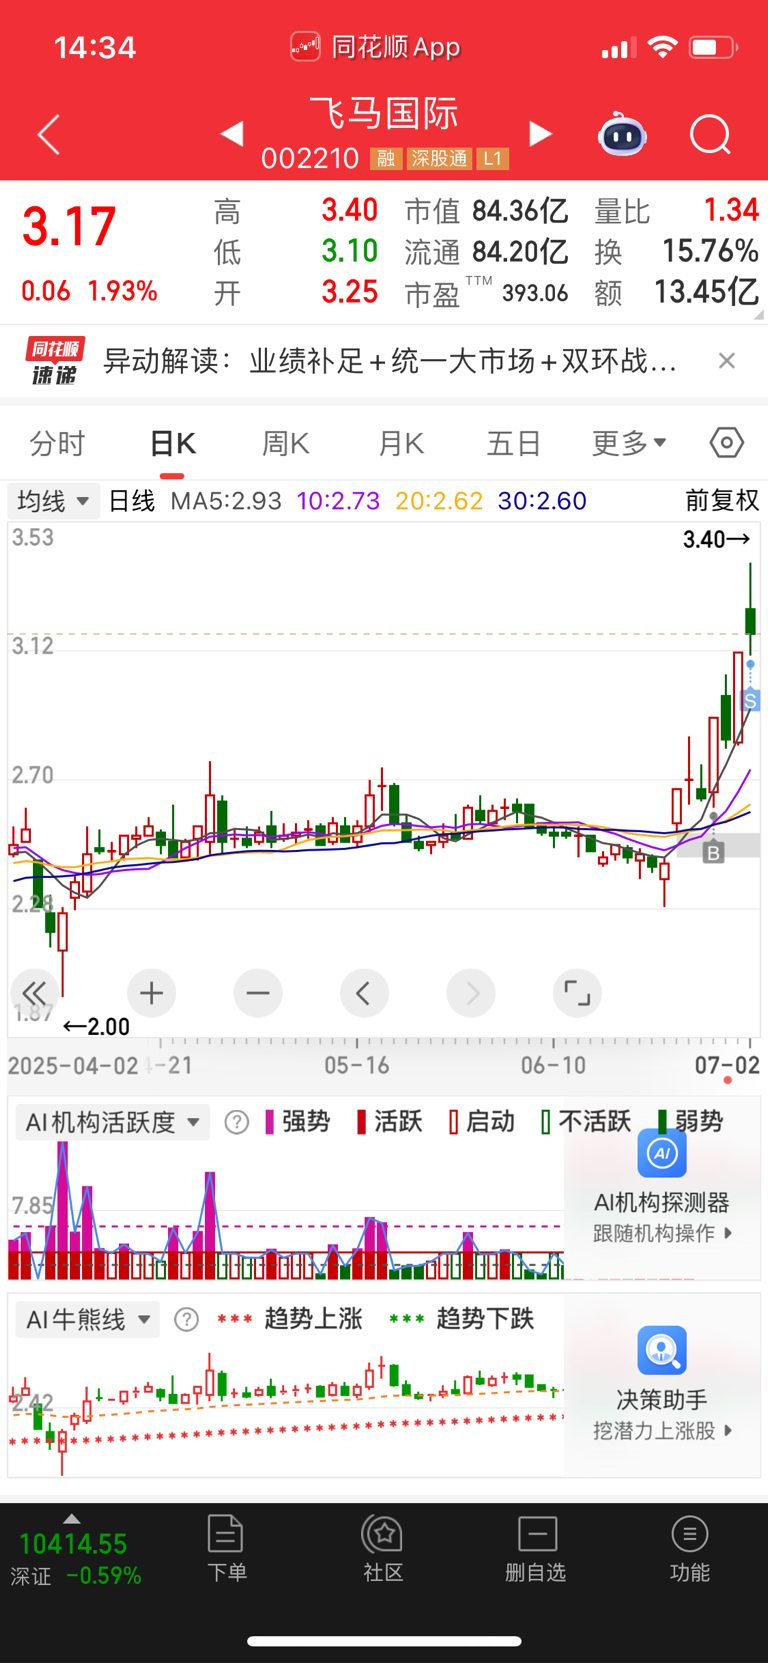Switch to 分时 tab
768x1663 pixels.
[x=57, y=443]
